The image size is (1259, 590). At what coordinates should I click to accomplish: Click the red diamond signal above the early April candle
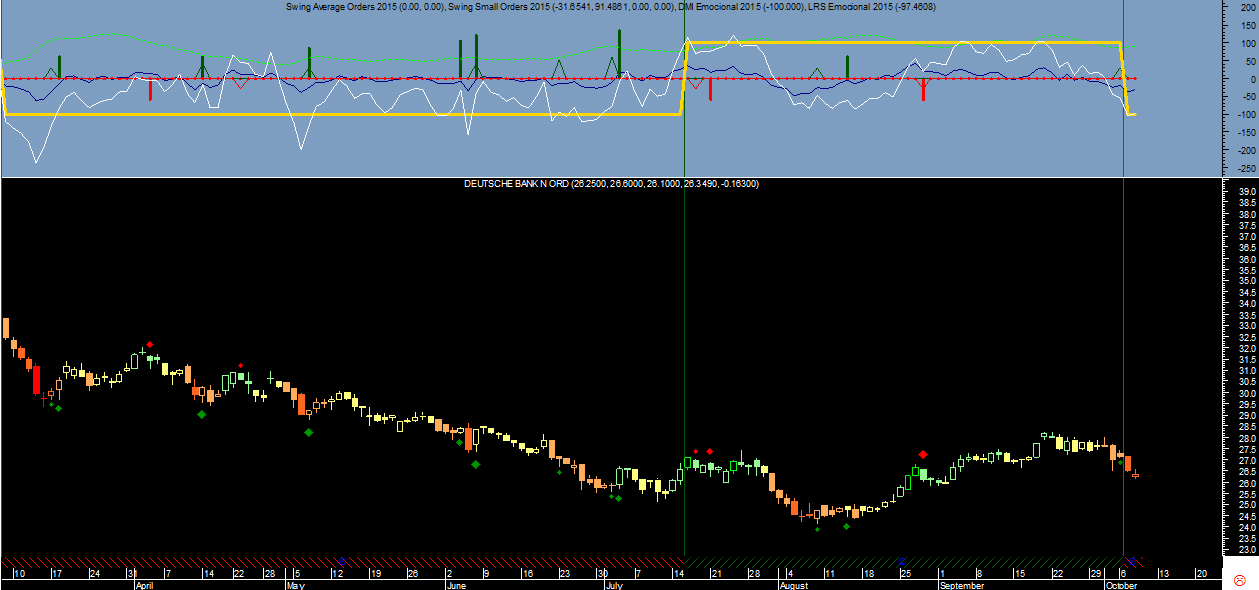click(149, 344)
